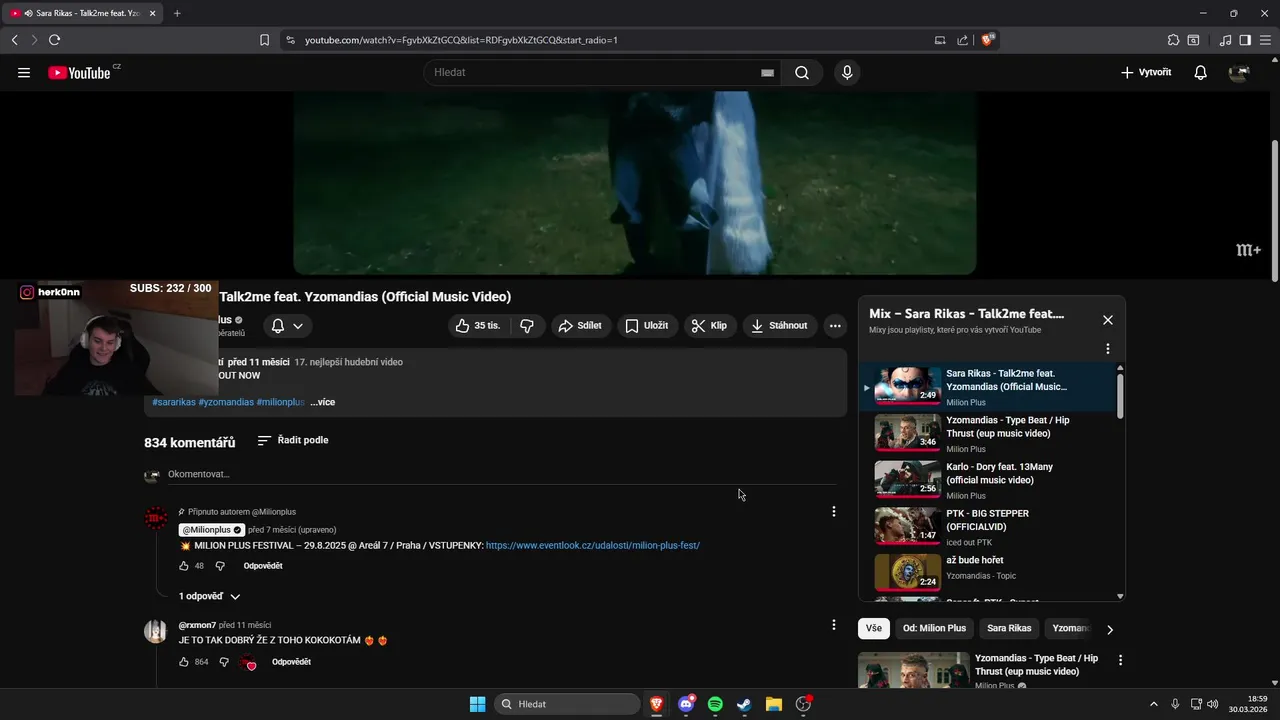The height and width of the screenshot is (720, 1280).
Task: Dislike the pinned Milionplus comment
Action: pos(220,566)
